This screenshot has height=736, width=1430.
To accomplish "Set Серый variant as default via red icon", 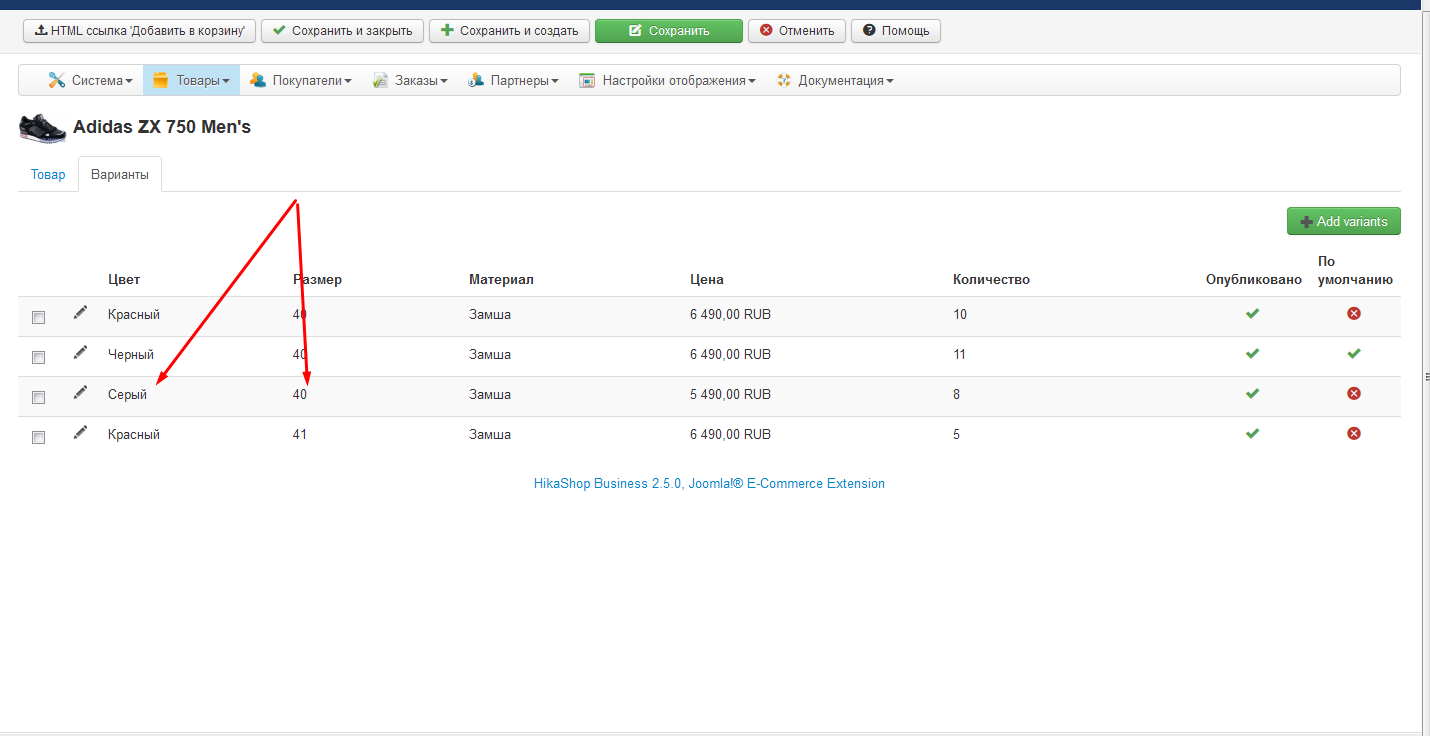I will click(1354, 394).
